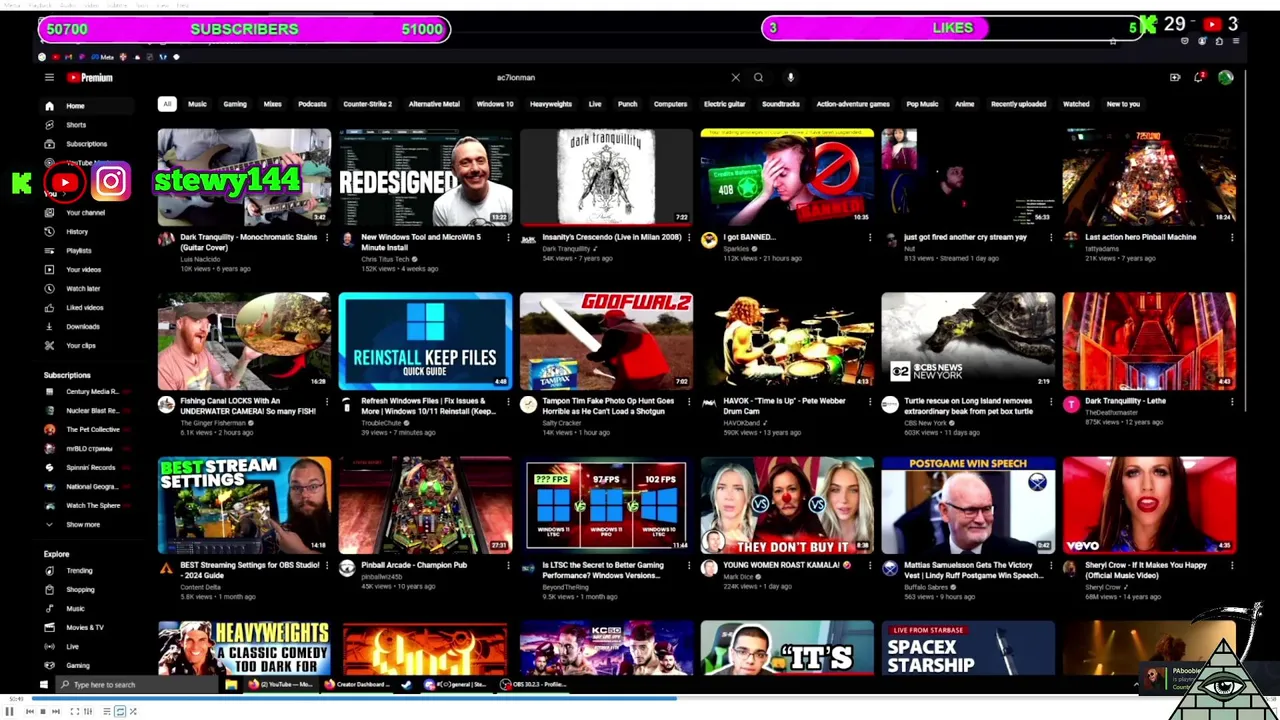The height and width of the screenshot is (720, 1280).
Task: Show extended settings in the media player
Action: point(87,712)
